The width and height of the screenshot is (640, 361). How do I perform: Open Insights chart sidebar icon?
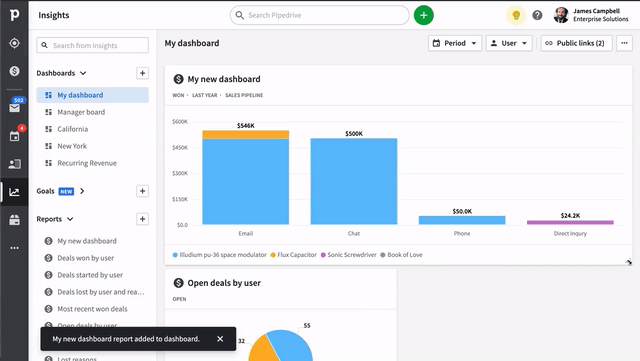tap(14, 192)
